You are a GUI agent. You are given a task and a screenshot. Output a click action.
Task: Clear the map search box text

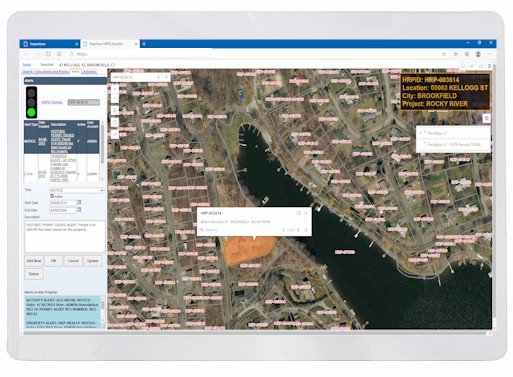point(159,77)
